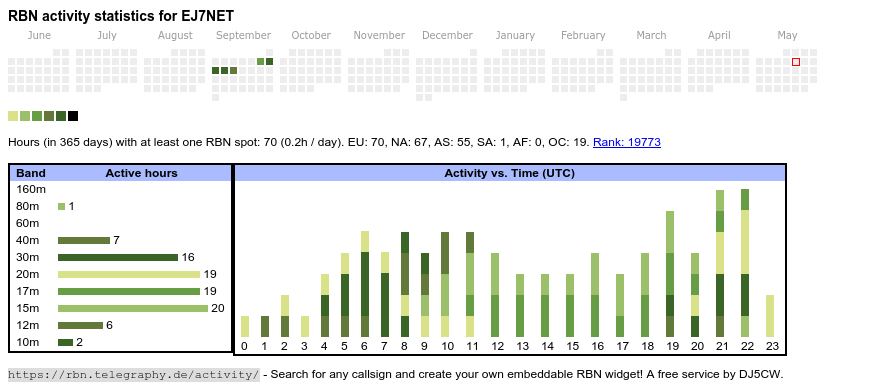Click the activity bar for hour 0

(245, 327)
